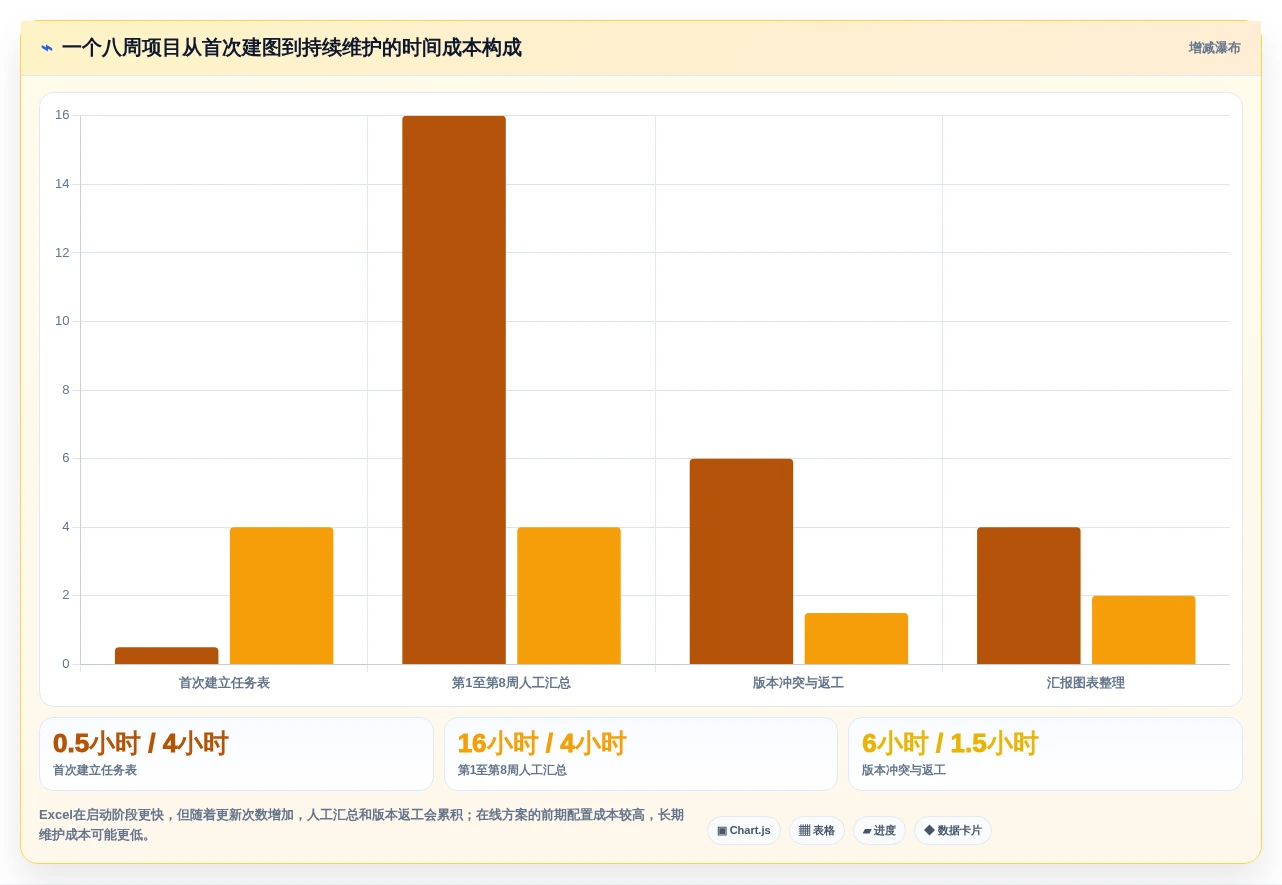Screen dimensions: 1282x885
Task: Select the 表格 tag chip
Action: [x=817, y=831]
